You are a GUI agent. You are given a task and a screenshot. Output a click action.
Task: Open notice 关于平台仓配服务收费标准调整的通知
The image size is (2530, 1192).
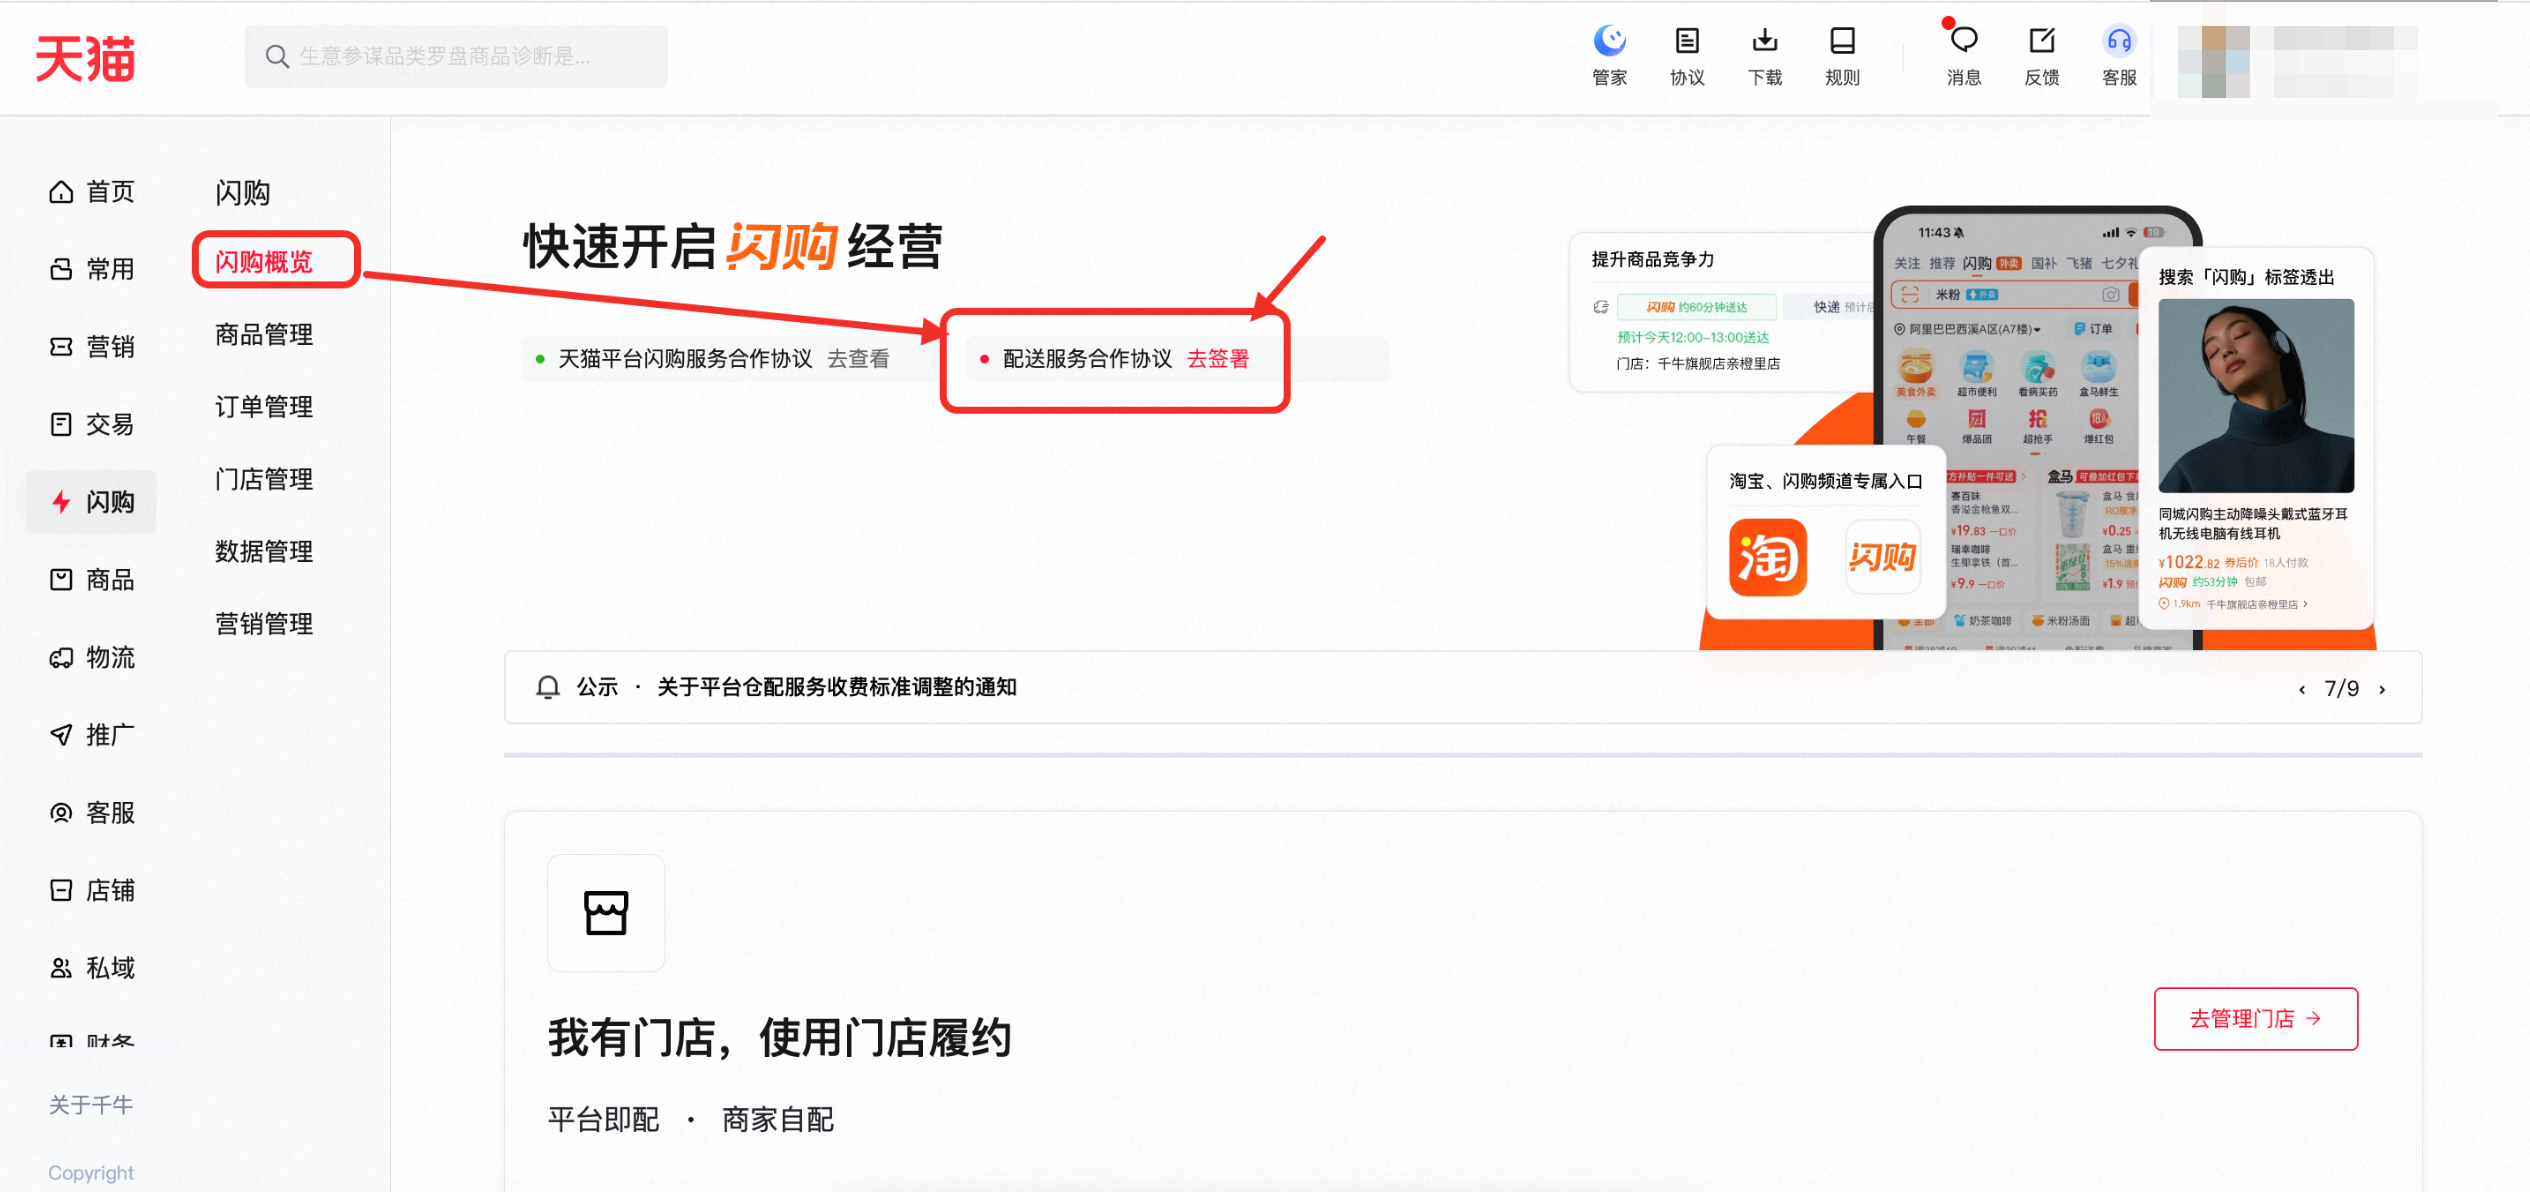836,687
